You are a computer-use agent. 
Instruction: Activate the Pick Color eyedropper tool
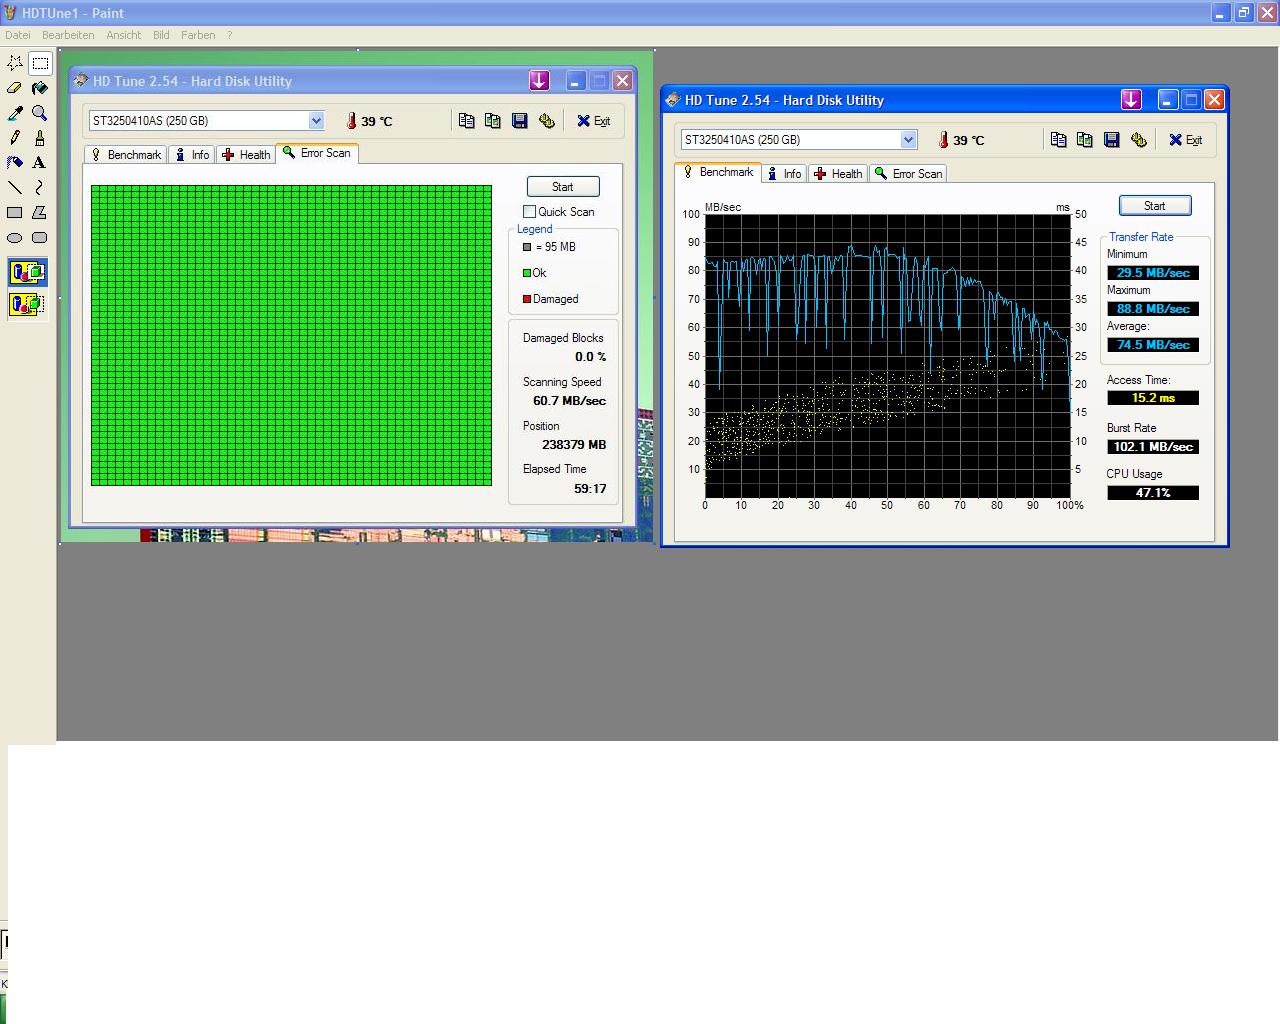[x=15, y=113]
